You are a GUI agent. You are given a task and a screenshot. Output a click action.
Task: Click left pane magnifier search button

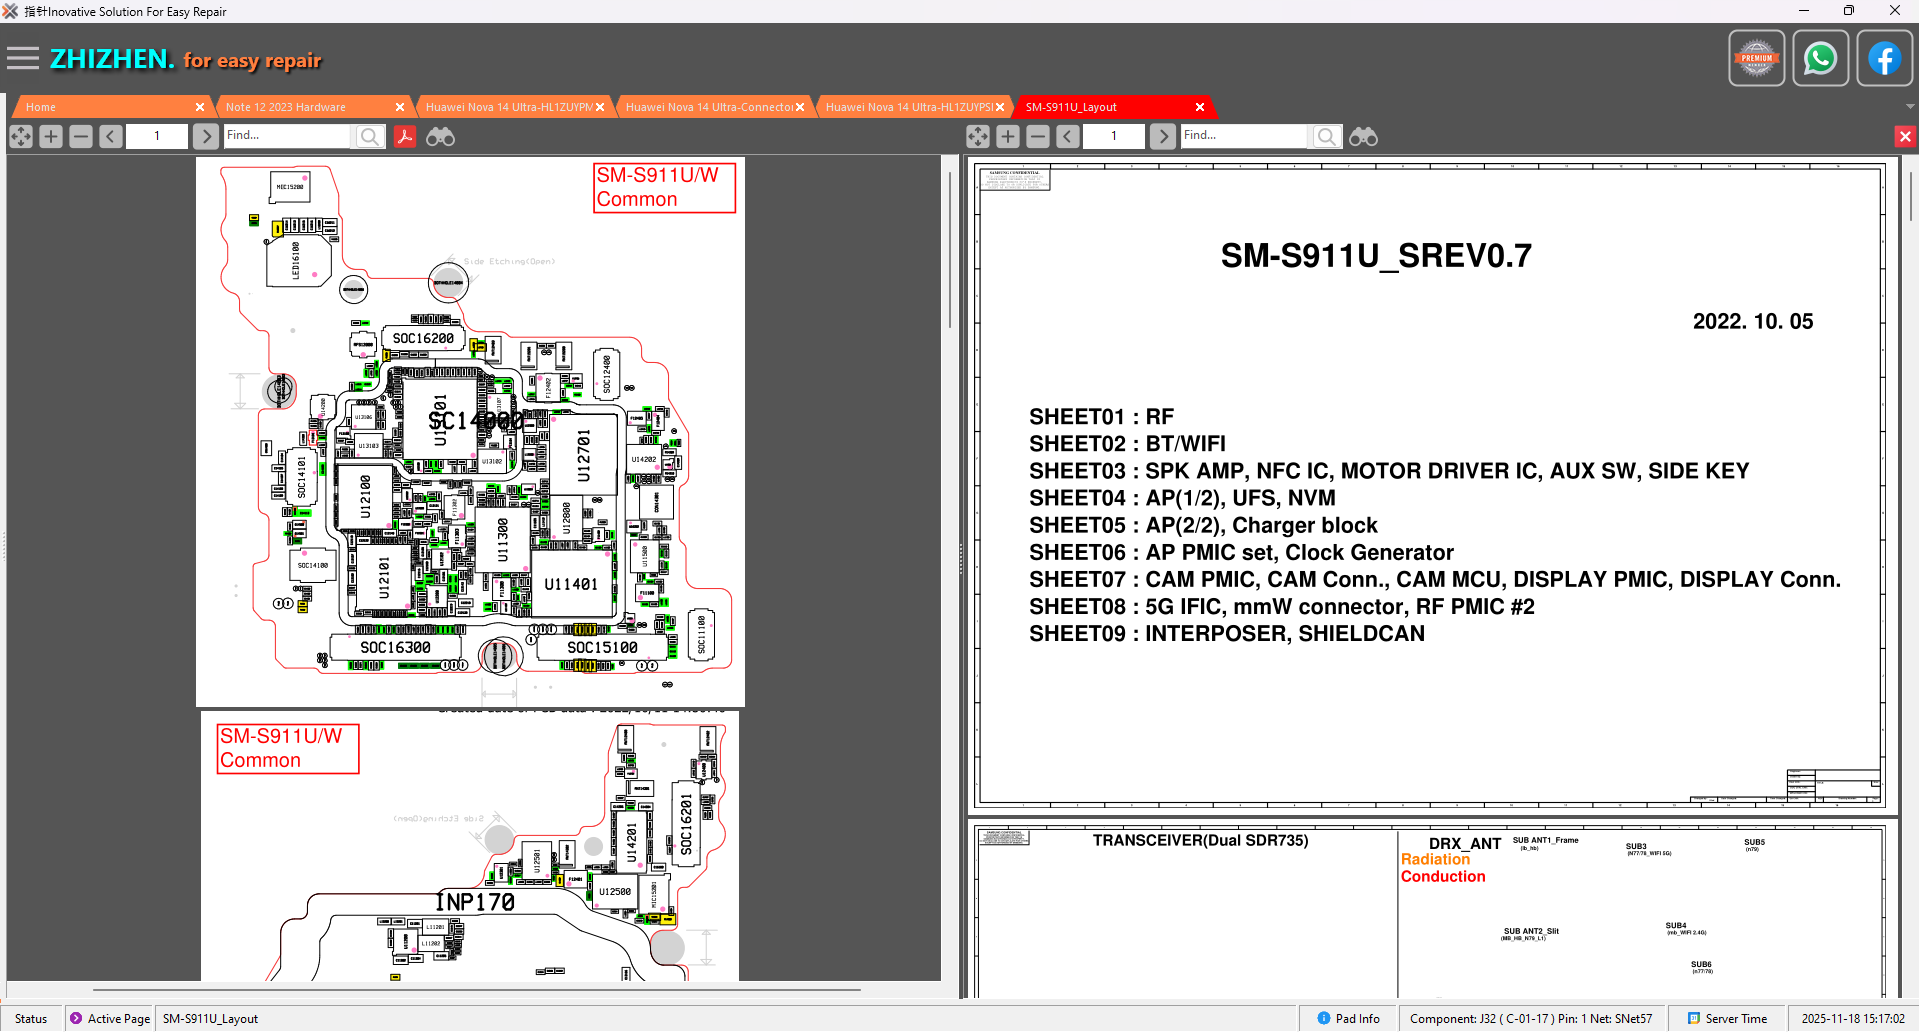[369, 136]
